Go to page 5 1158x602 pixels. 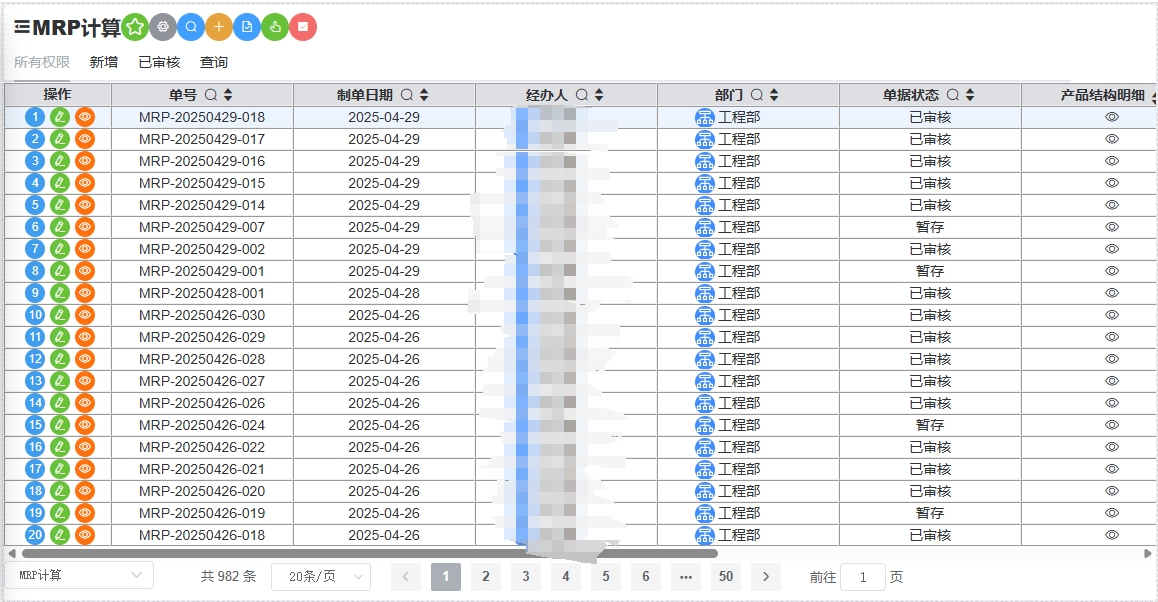tap(606, 577)
